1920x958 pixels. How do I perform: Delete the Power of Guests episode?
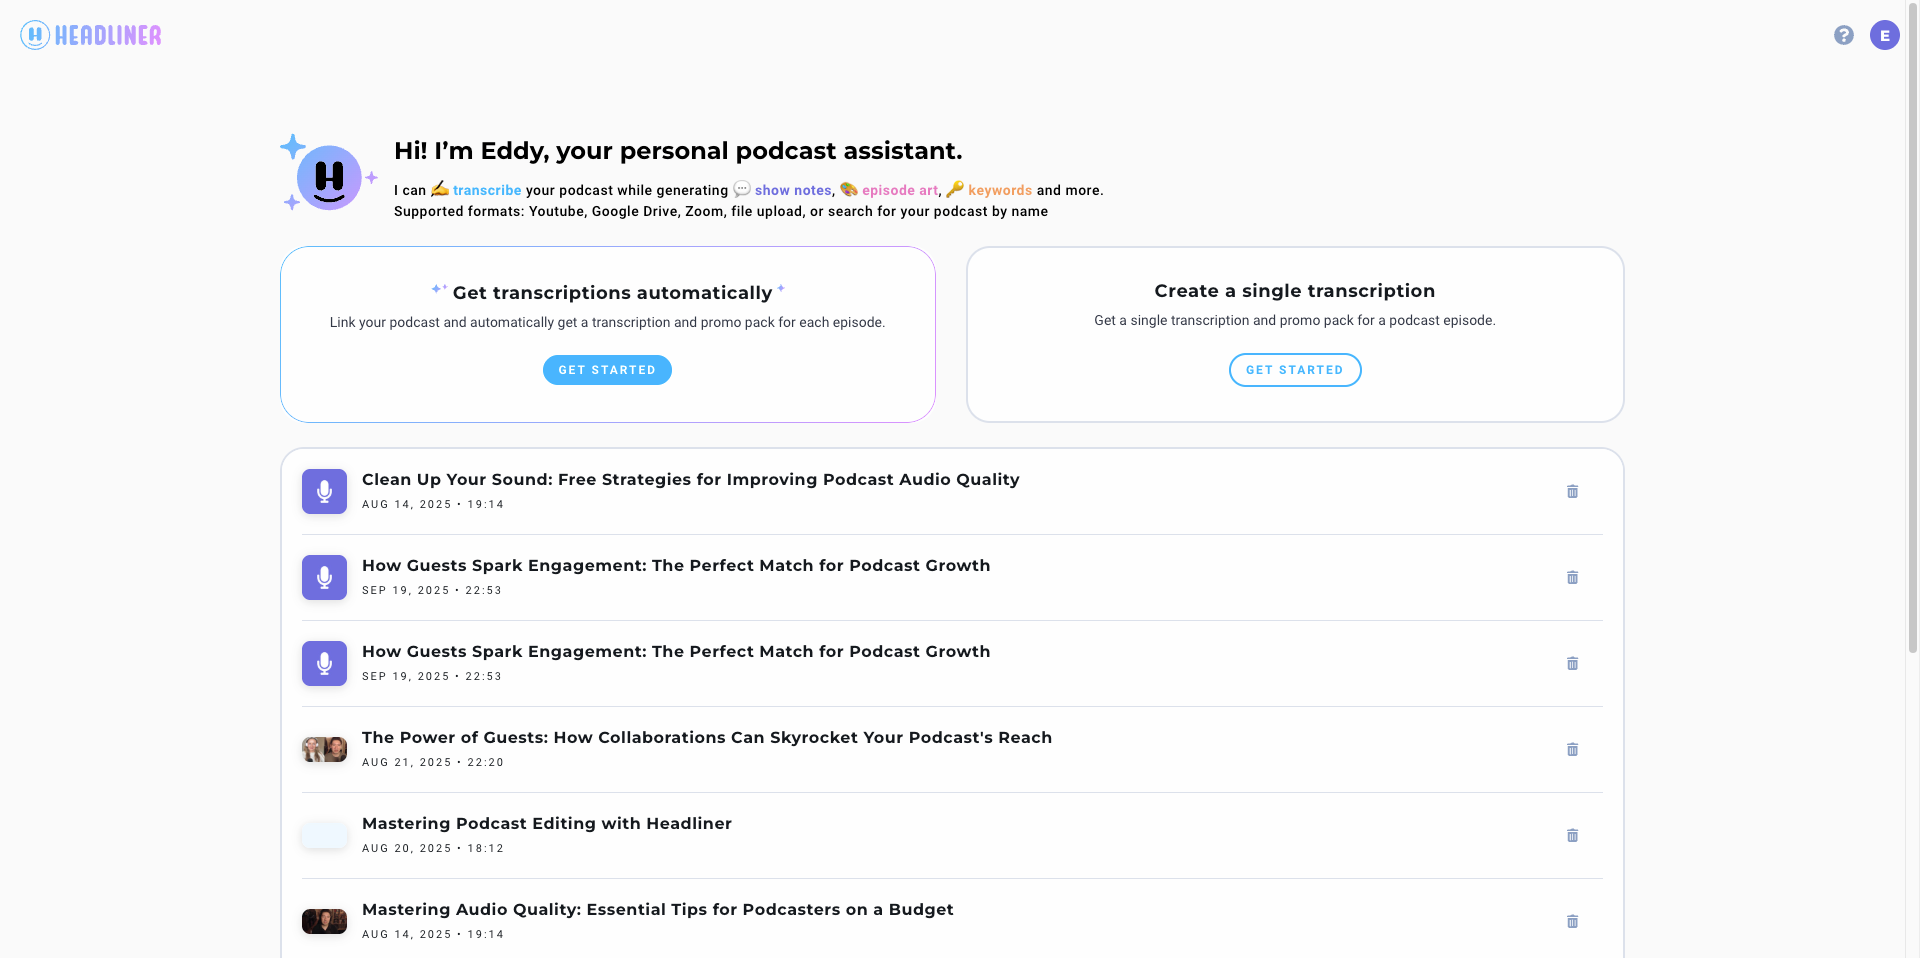[x=1572, y=750]
